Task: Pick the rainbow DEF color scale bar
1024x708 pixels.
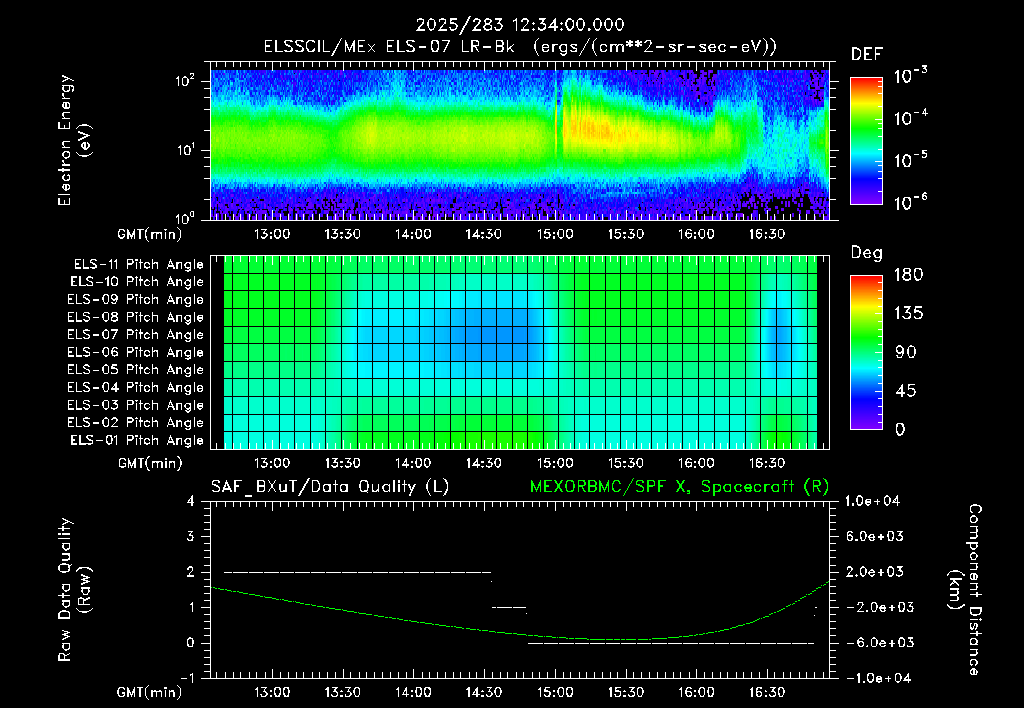Action: click(866, 140)
